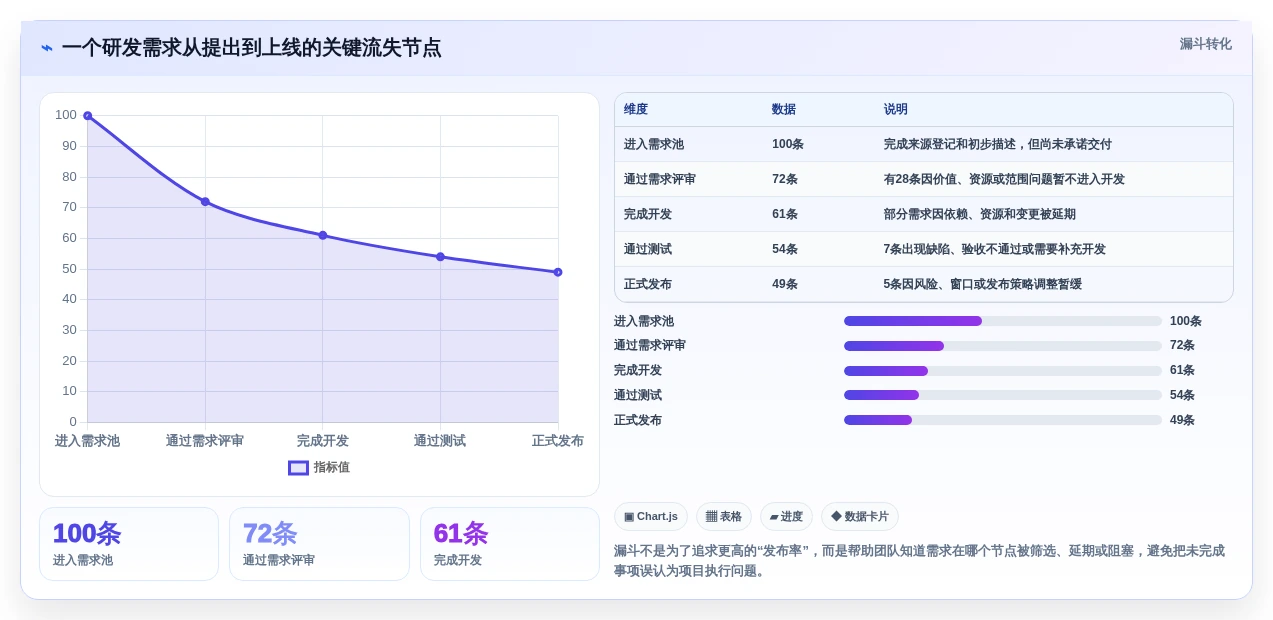
Task: Click the 完成开发 x-axis label
Action: click(x=323, y=441)
